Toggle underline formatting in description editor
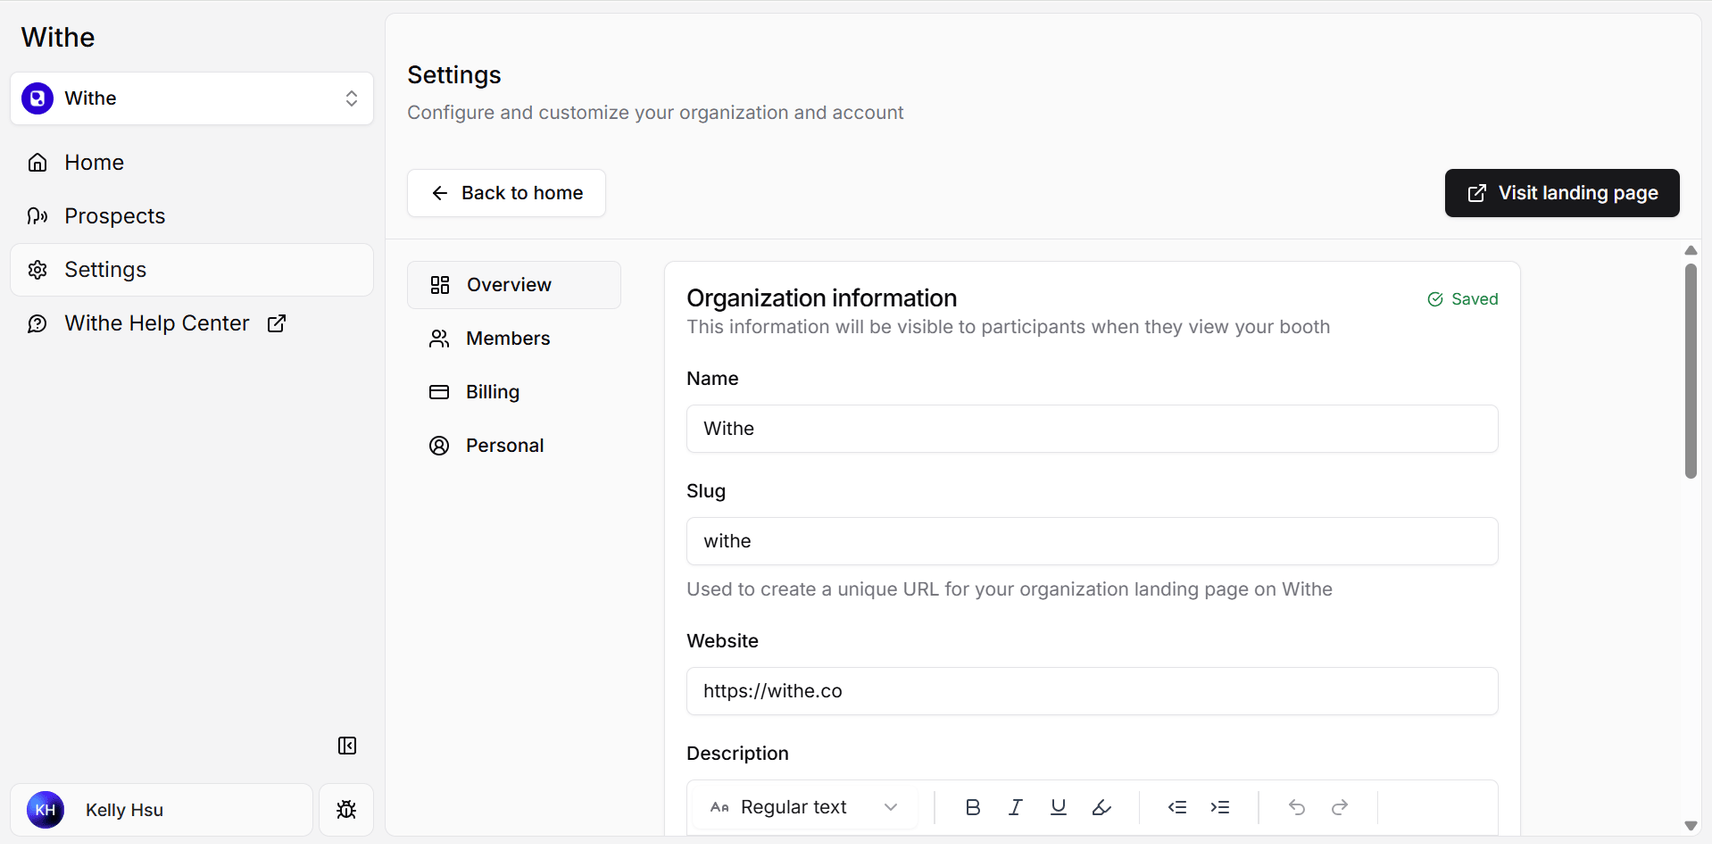1712x844 pixels. [1058, 807]
